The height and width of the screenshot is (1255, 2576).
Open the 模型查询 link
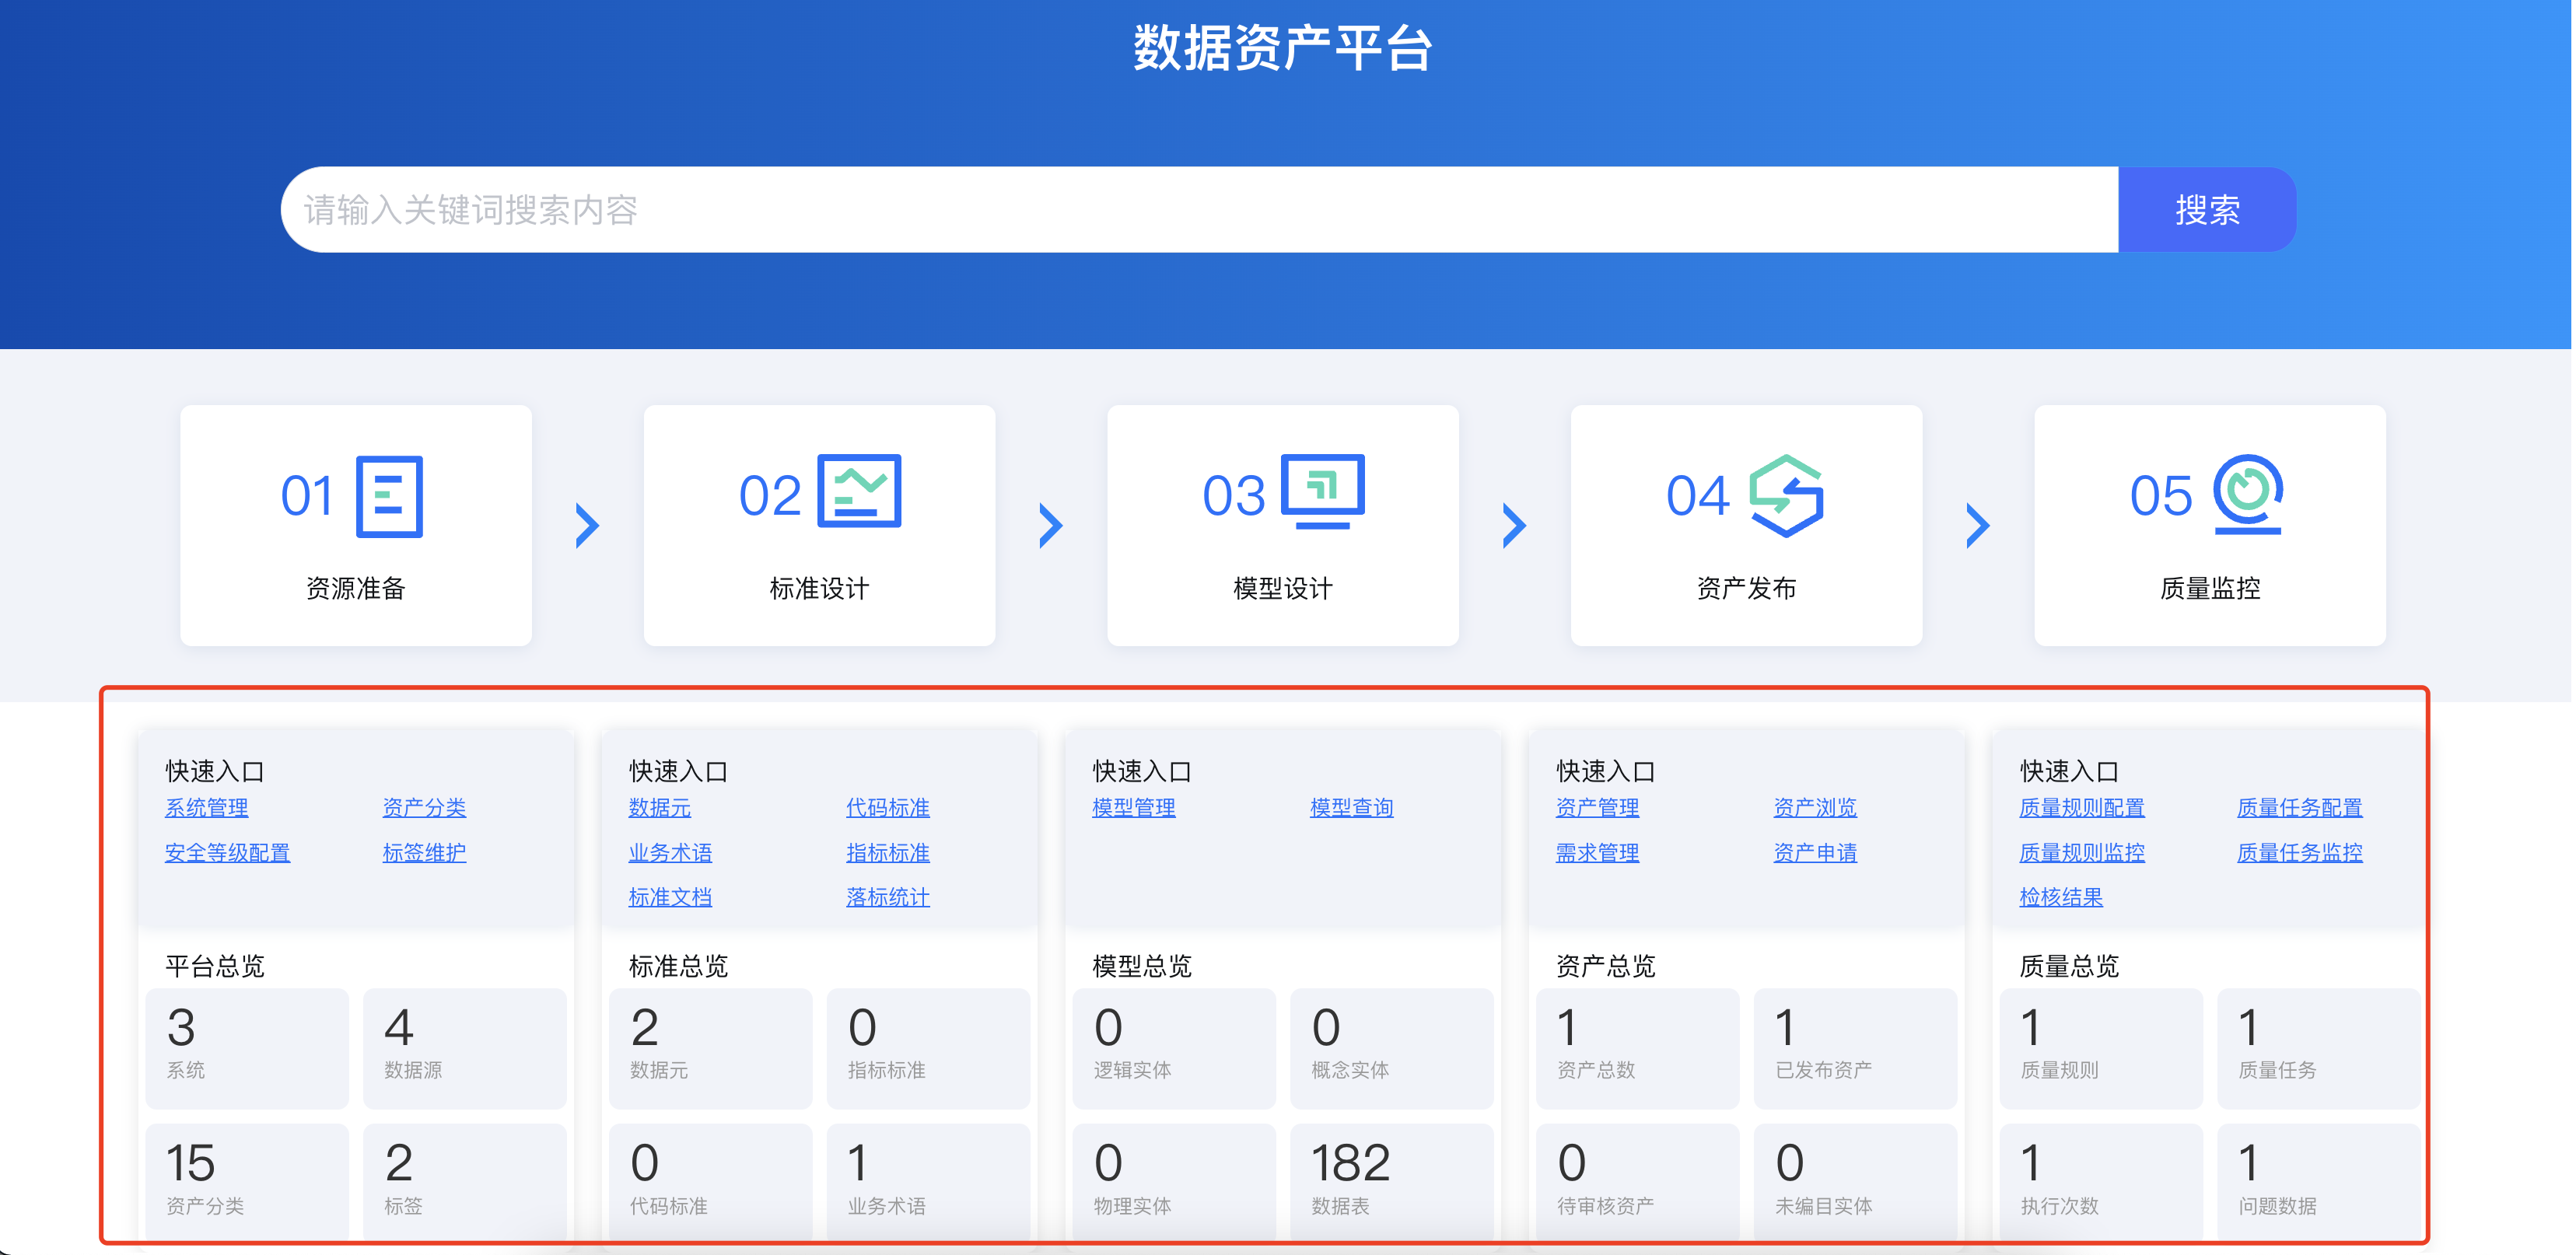(x=1352, y=807)
